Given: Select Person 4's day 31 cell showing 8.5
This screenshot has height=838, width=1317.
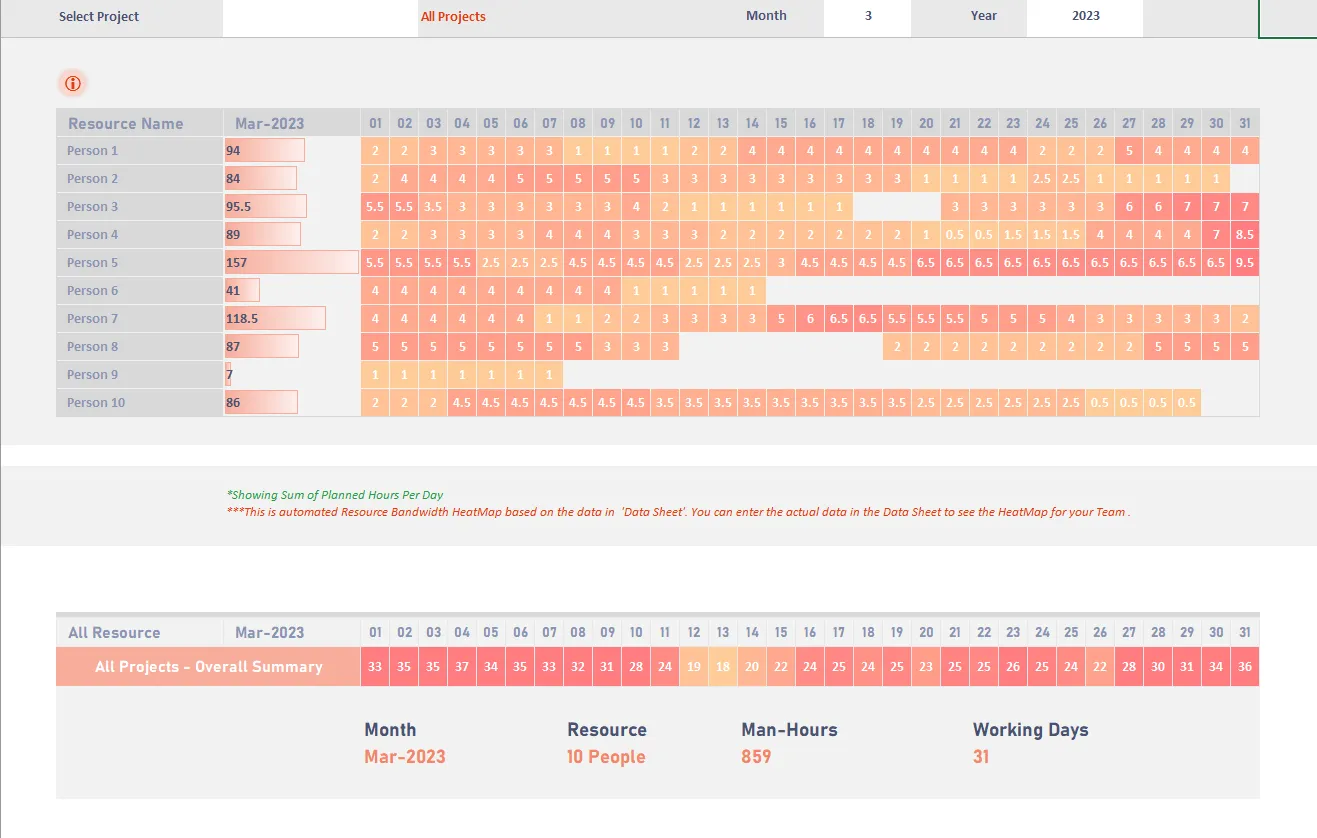Looking at the screenshot, I should pyautogui.click(x=1245, y=235).
